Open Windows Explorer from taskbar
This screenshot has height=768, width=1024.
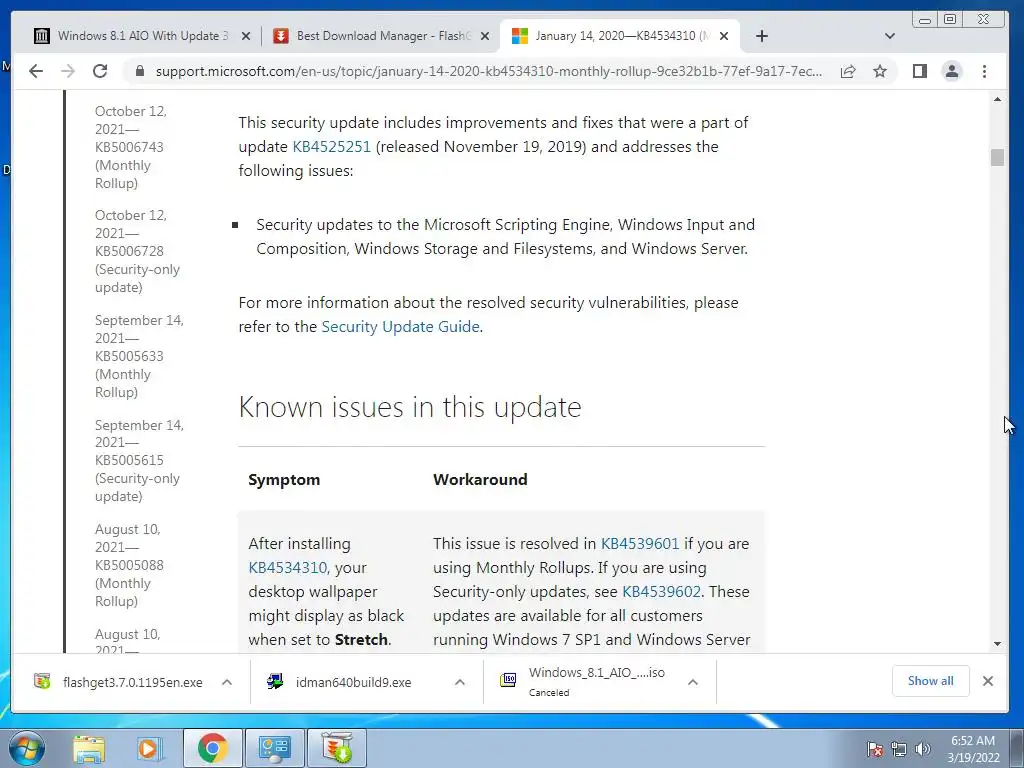click(x=88, y=748)
